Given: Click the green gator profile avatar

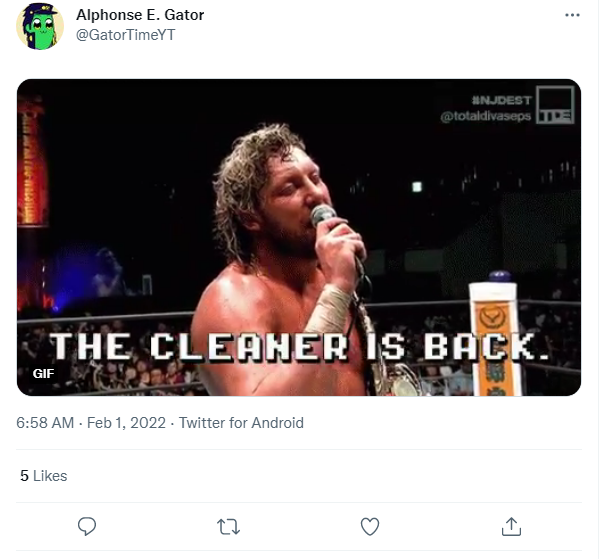Looking at the screenshot, I should 40,26.
